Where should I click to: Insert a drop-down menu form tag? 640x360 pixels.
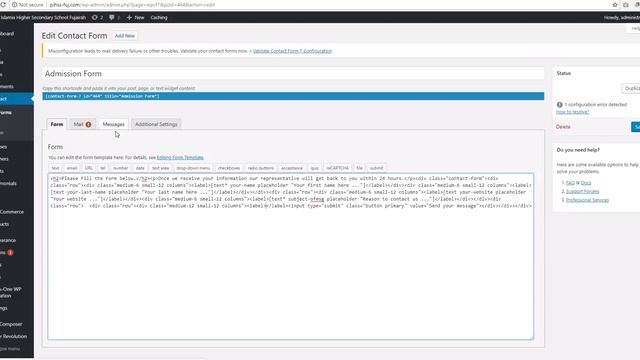tap(193, 168)
